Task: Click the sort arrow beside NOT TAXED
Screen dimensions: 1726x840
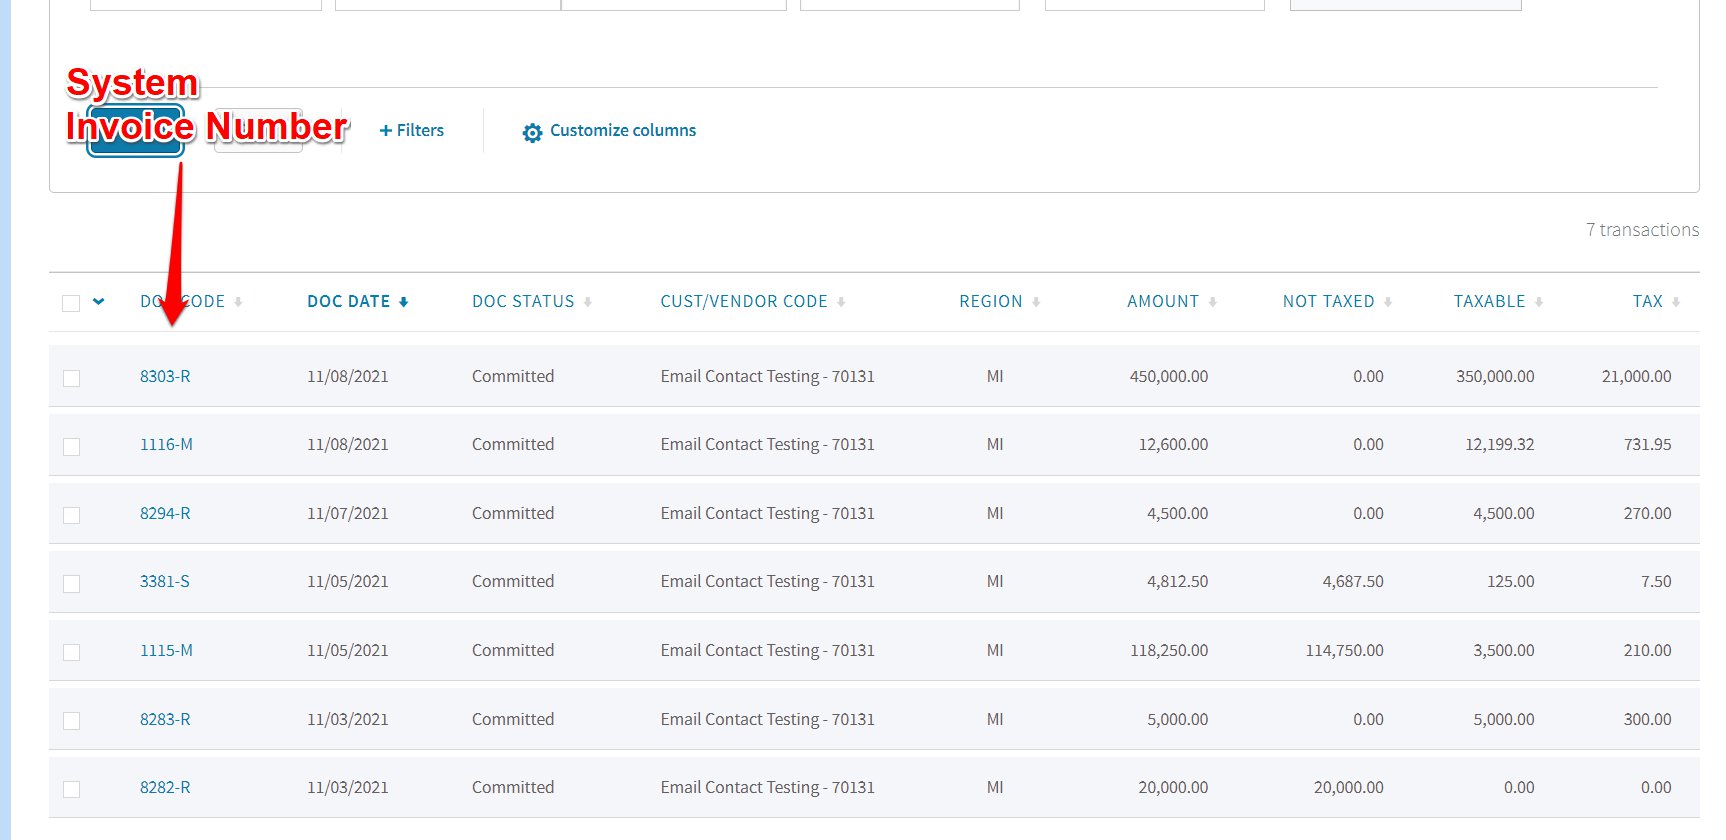Action: pyautogui.click(x=1388, y=302)
